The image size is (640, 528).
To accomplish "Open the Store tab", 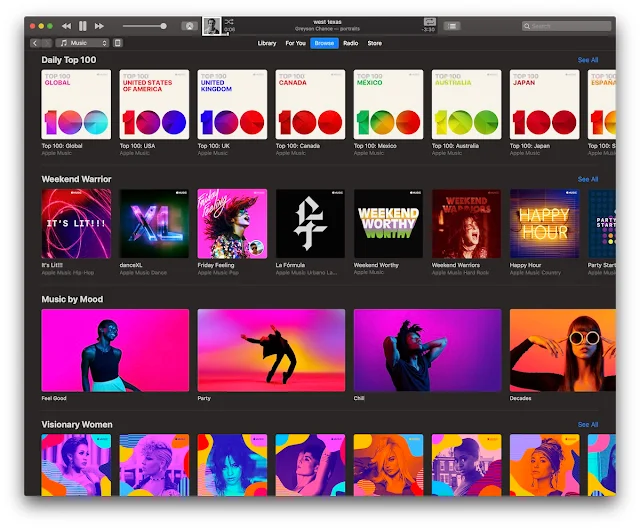I will (x=375, y=43).
